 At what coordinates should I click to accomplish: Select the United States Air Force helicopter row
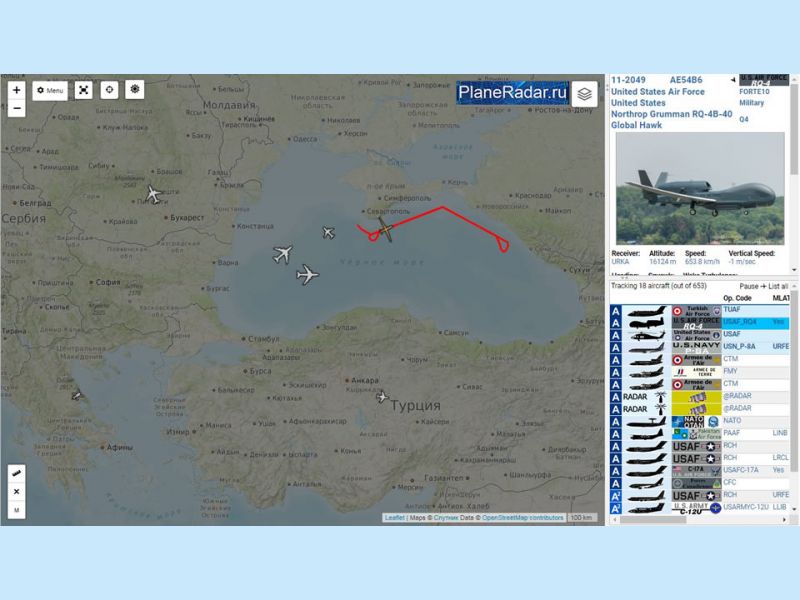click(699, 335)
